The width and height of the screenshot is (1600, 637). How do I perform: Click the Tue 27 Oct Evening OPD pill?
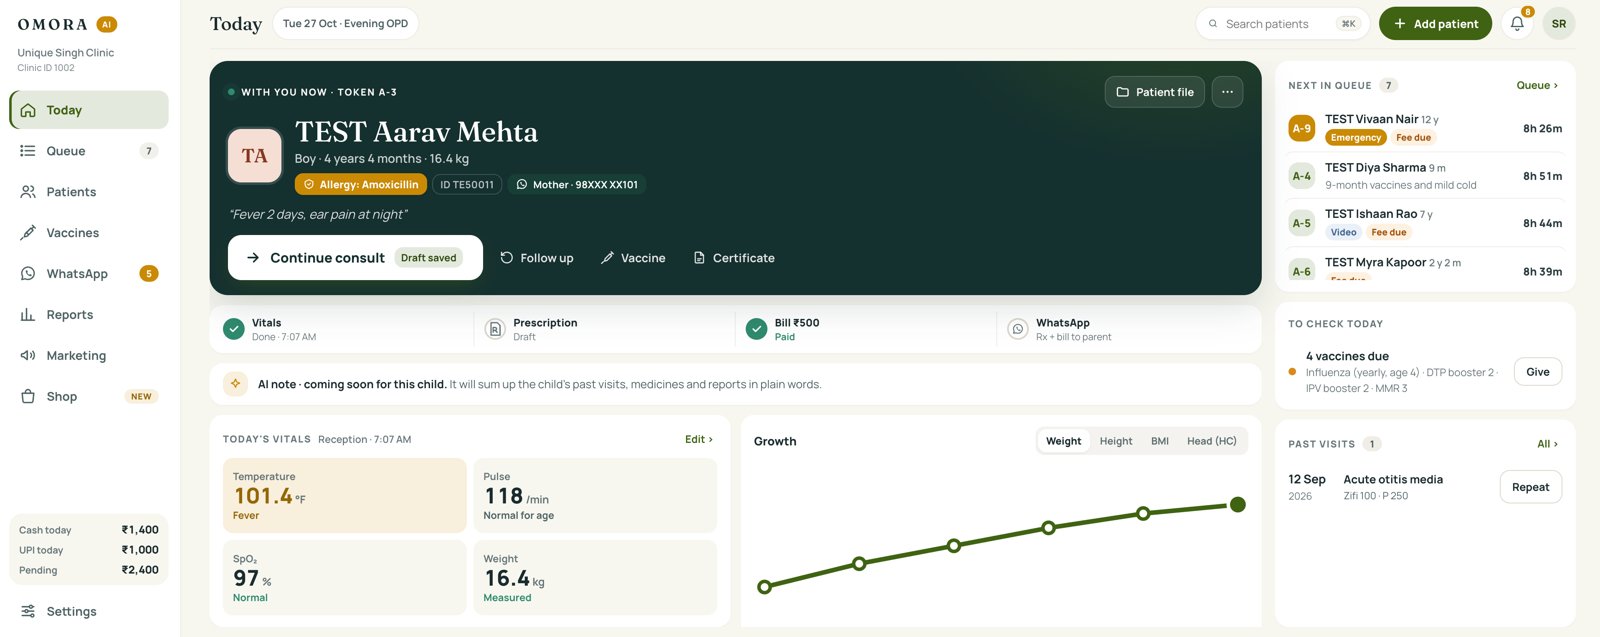(x=345, y=24)
